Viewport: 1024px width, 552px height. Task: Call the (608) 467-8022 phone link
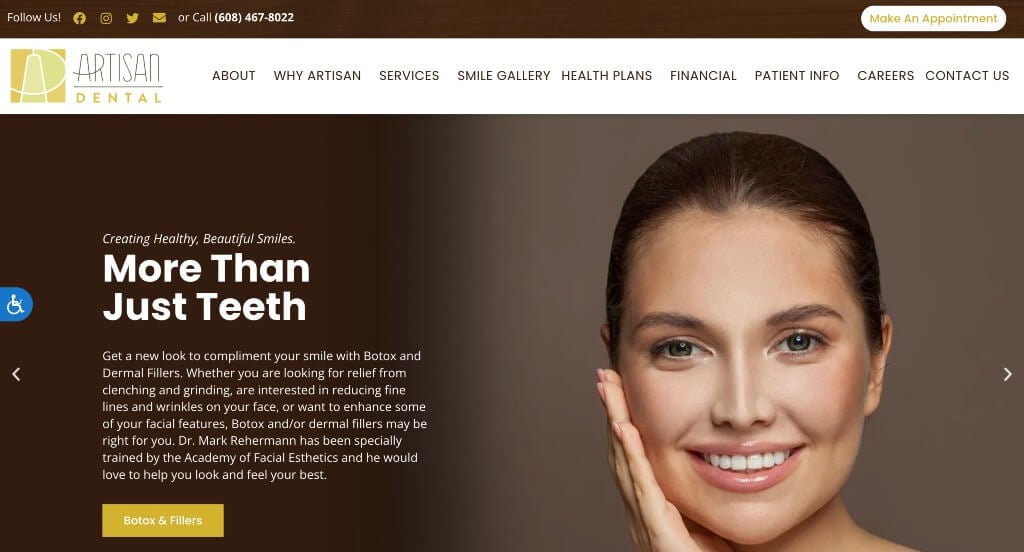[254, 18]
